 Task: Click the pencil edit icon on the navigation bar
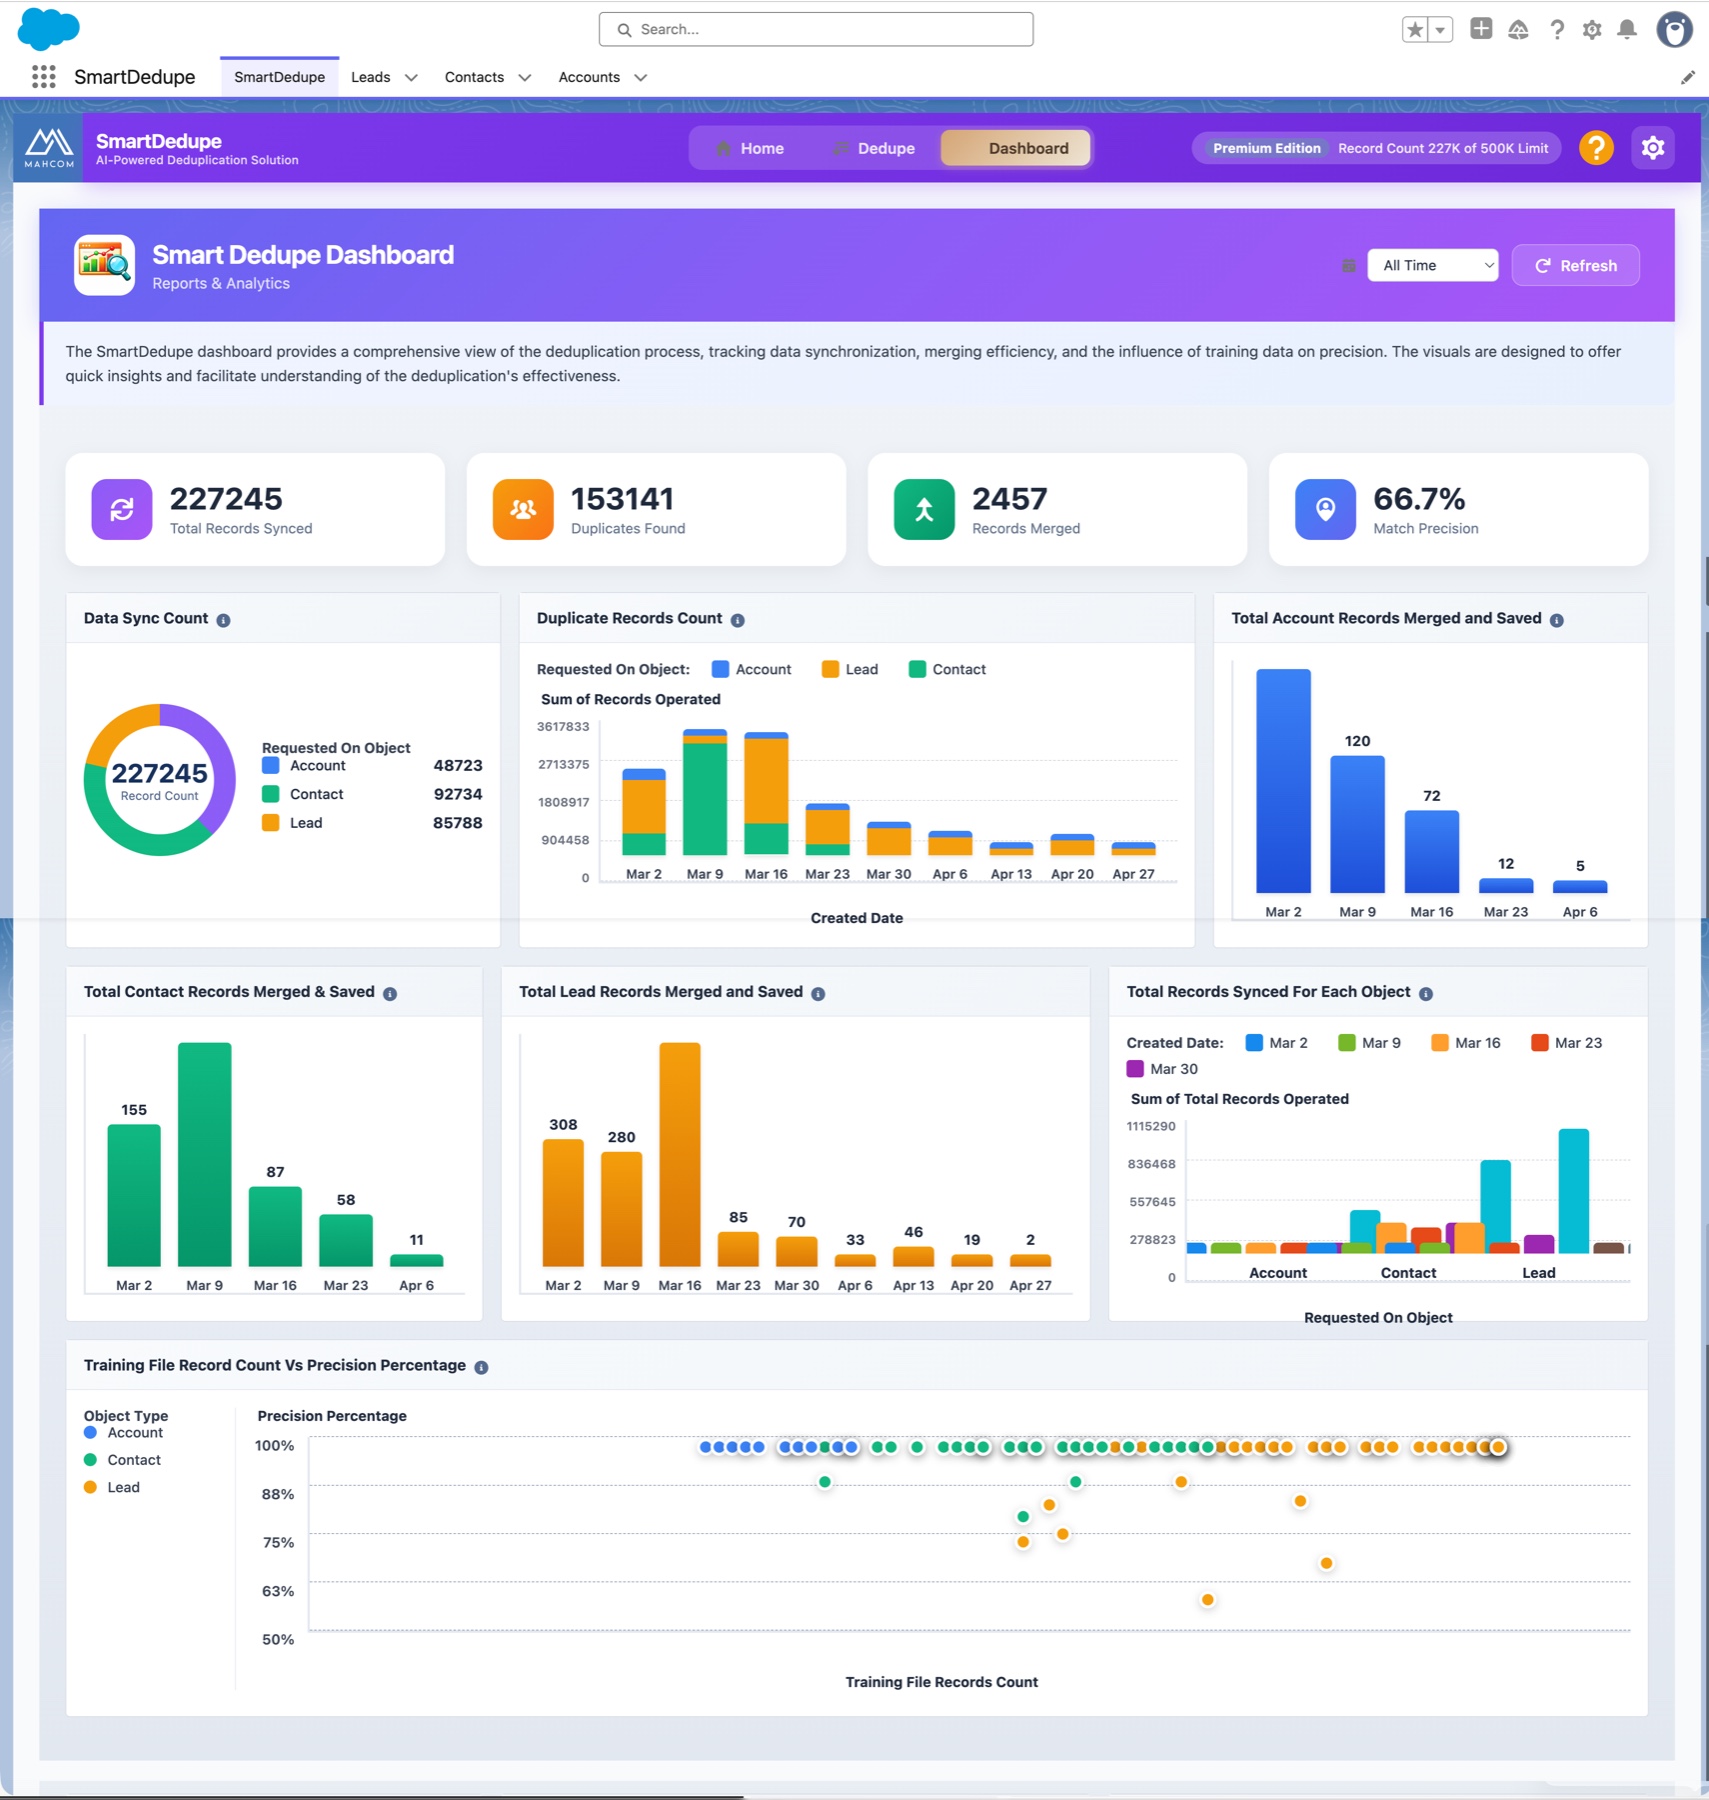(x=1689, y=77)
